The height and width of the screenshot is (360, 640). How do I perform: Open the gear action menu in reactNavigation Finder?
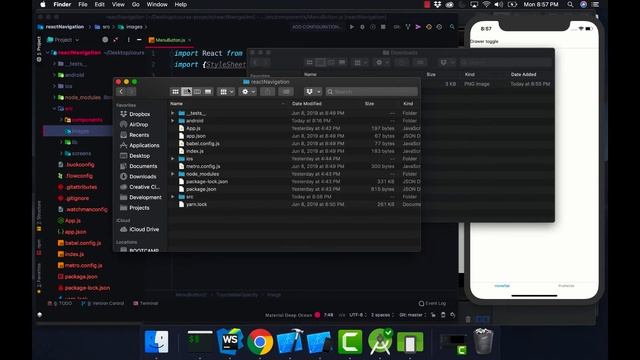[248, 92]
